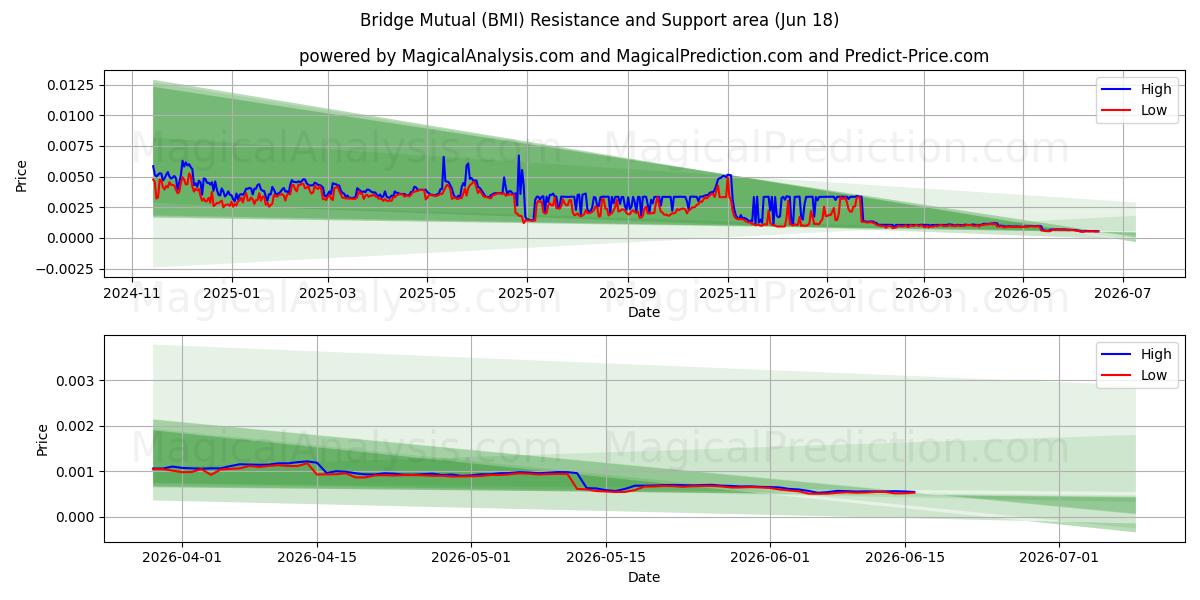
Task: Click the '2025-11' date tick label
Action: 728,292
